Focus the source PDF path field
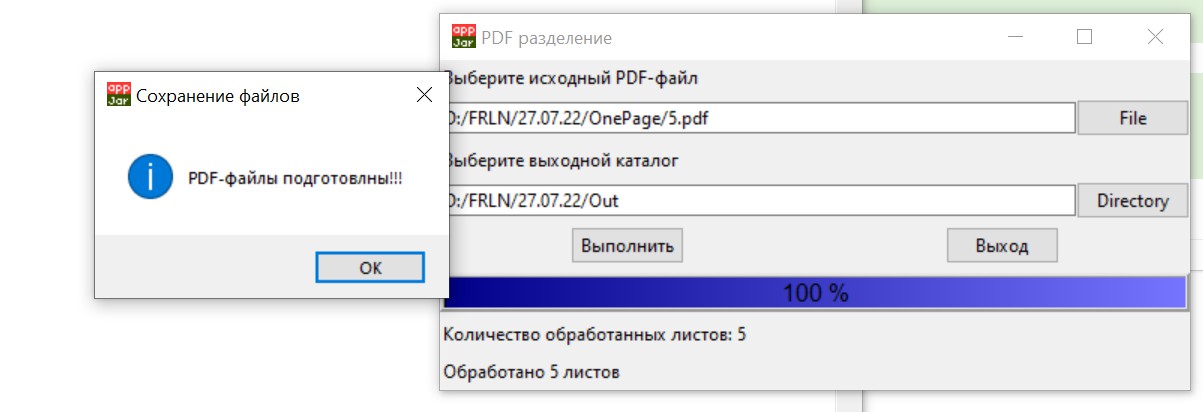The image size is (1203, 412). pyautogui.click(x=760, y=118)
